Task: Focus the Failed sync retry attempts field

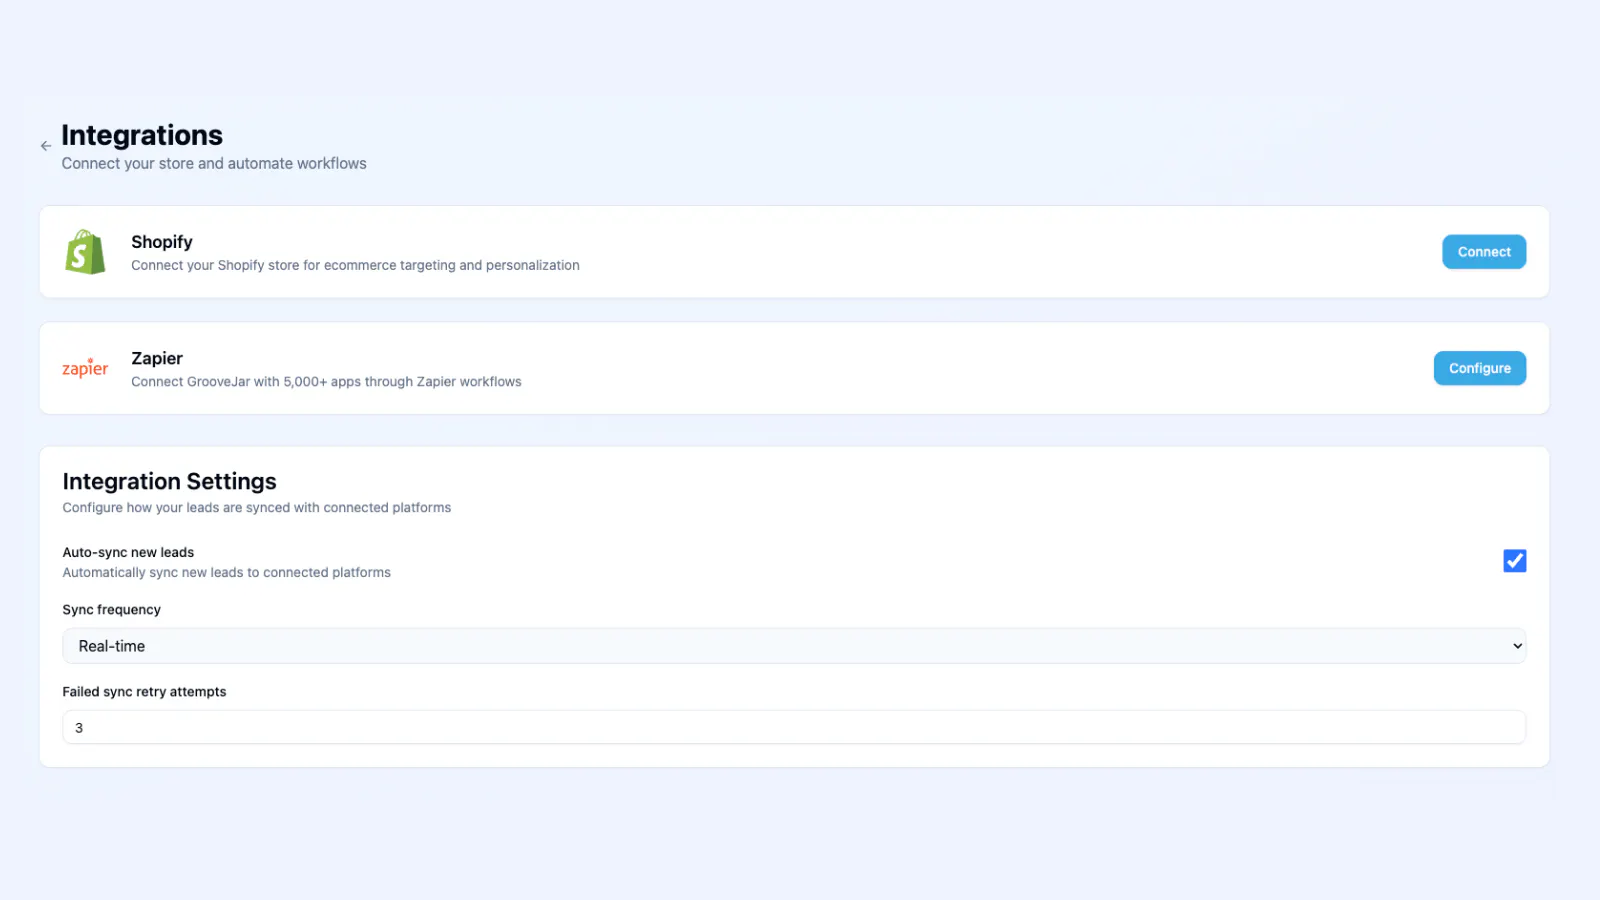Action: coord(794,727)
